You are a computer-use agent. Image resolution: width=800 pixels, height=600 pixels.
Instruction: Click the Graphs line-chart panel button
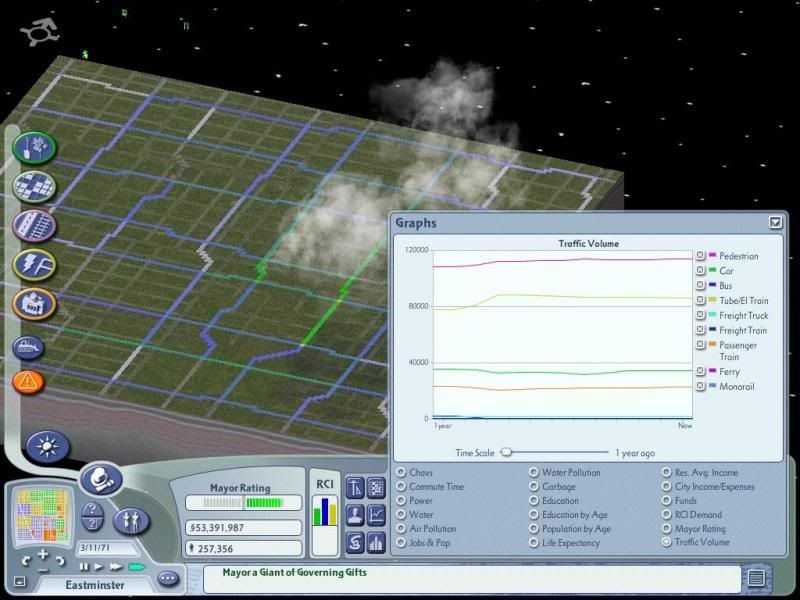pyautogui.click(x=376, y=515)
